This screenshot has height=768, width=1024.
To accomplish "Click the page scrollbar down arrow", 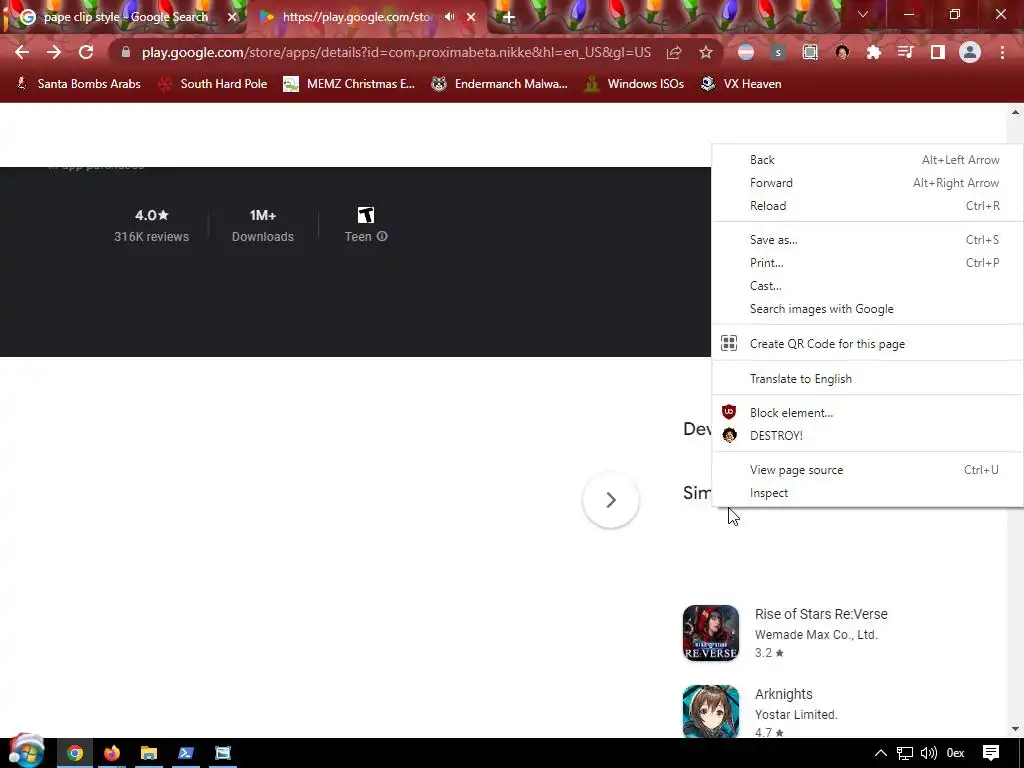I will click(x=1015, y=729).
